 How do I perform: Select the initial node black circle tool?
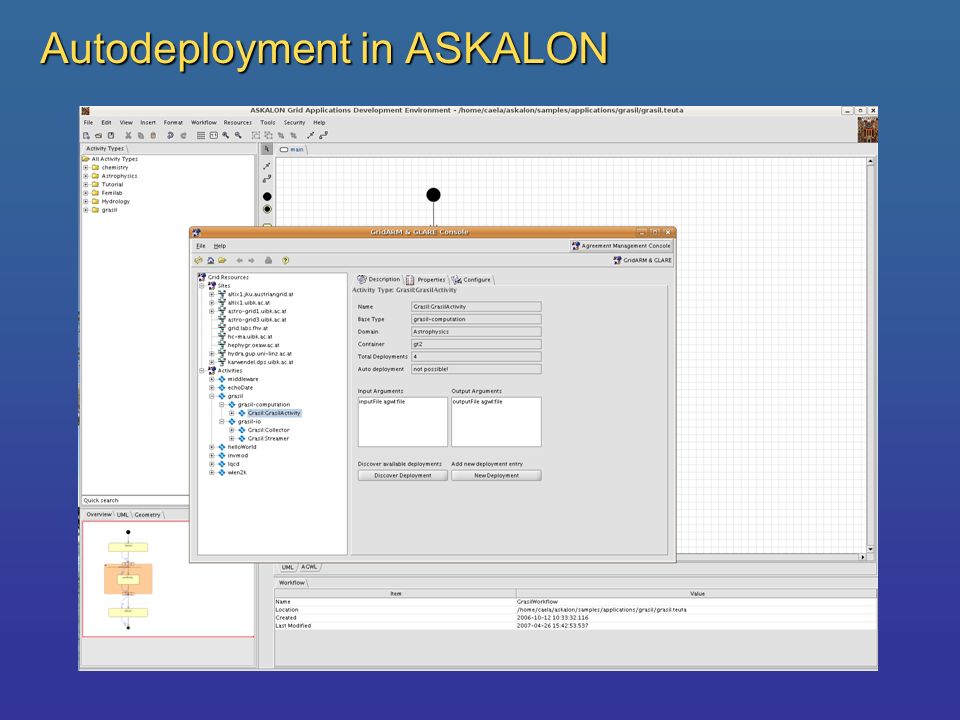pos(267,197)
